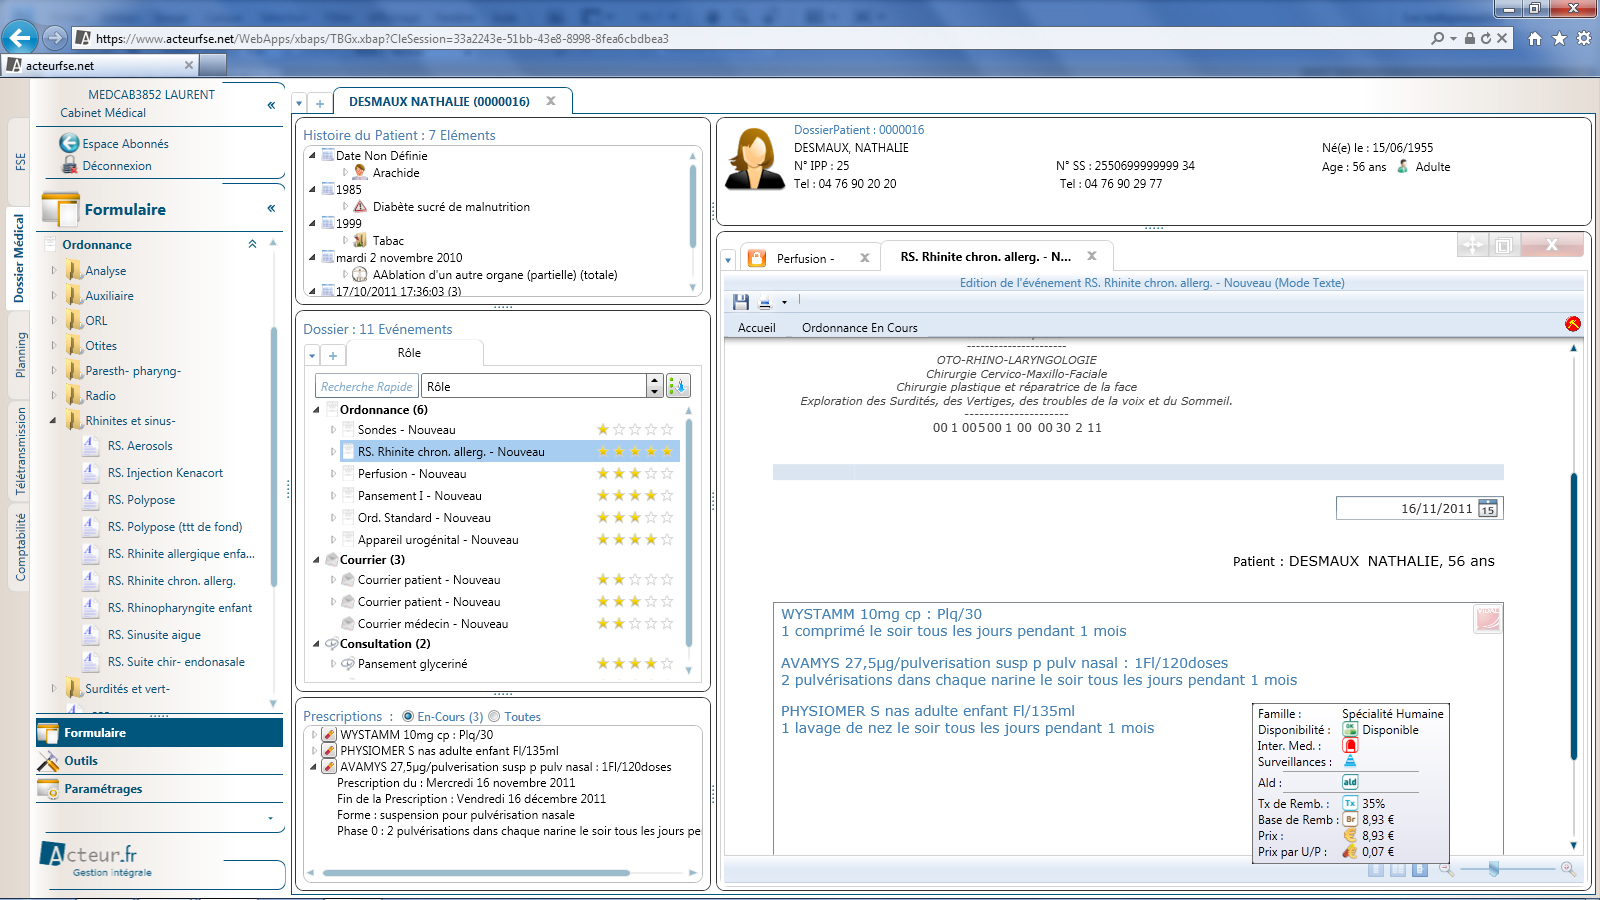Click the zoom-in magnifier in document footer
Viewport: 1600px width, 900px height.
click(1567, 870)
